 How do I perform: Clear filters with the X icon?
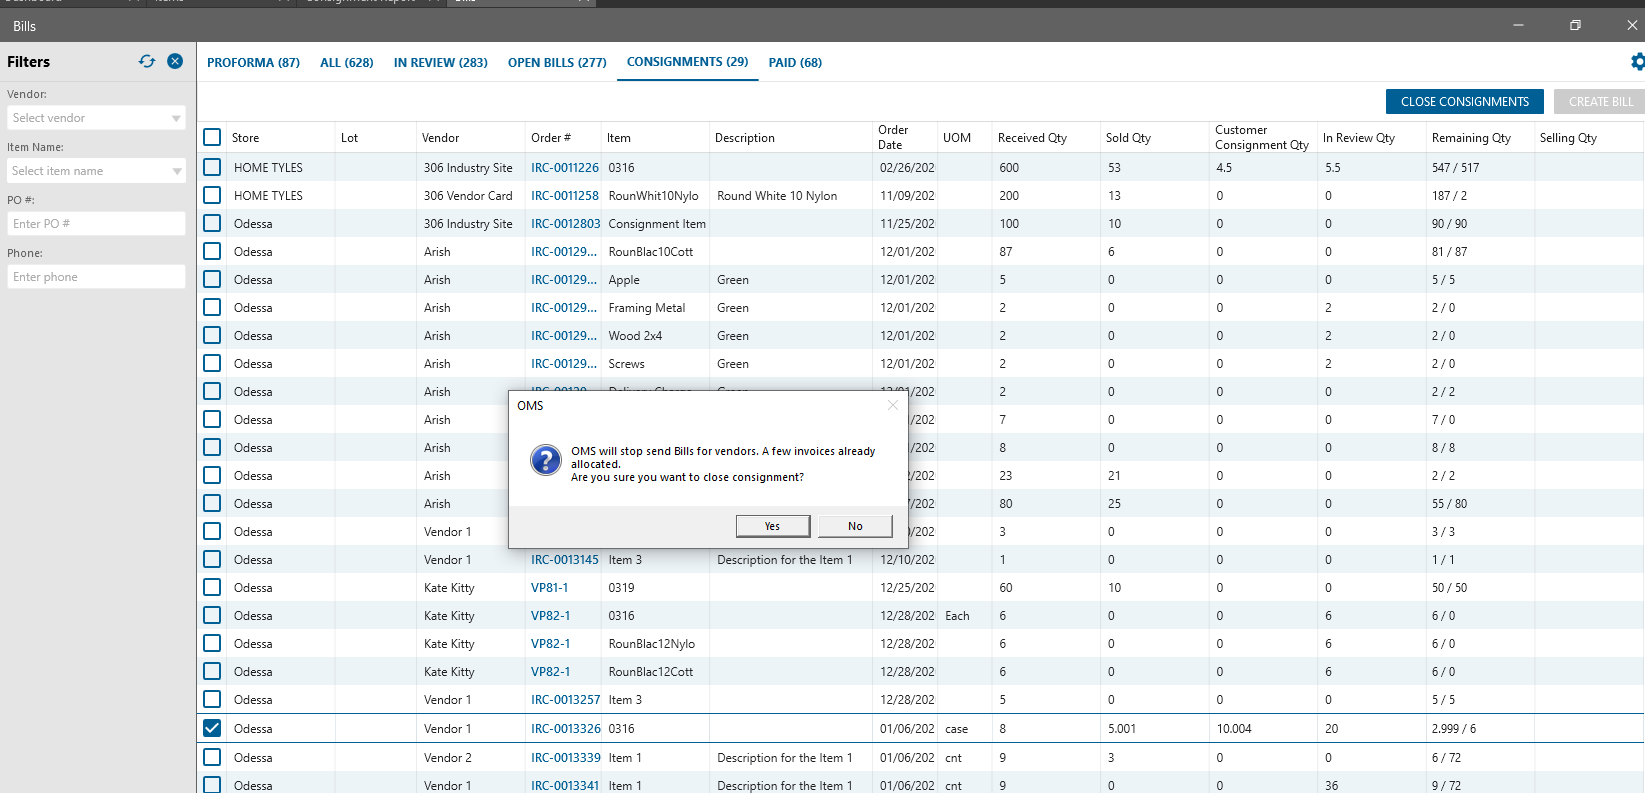(175, 61)
